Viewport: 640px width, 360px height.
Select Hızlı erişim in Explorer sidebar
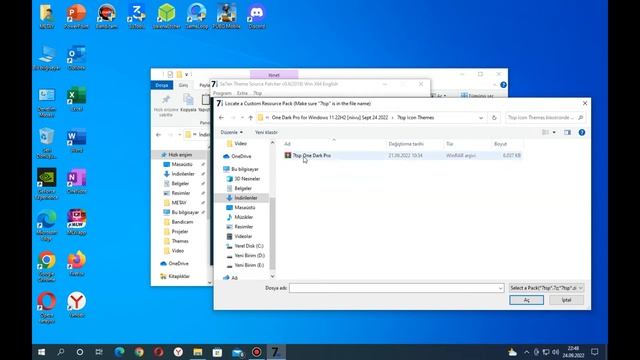[176, 155]
